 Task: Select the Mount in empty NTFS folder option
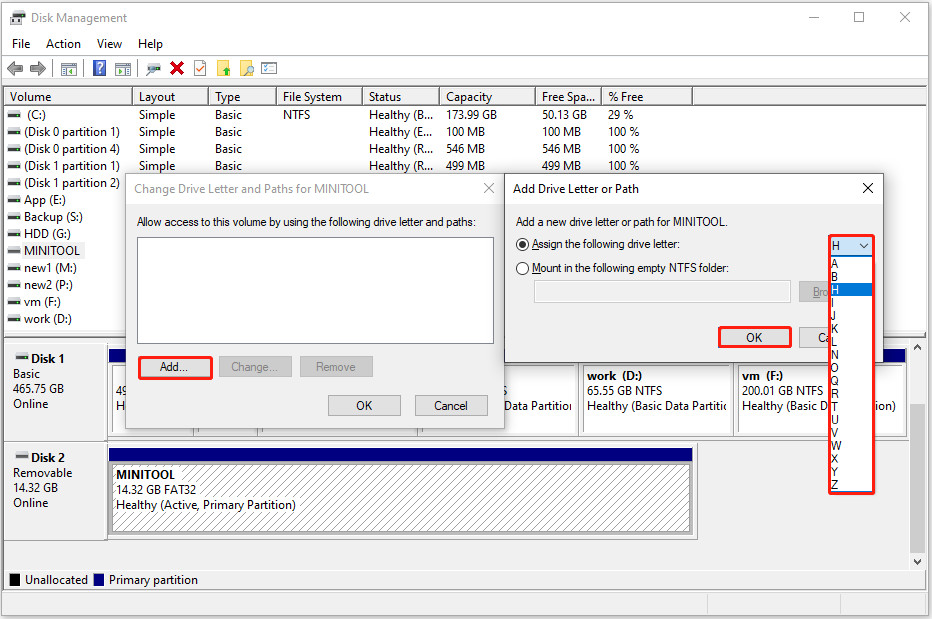pos(523,268)
